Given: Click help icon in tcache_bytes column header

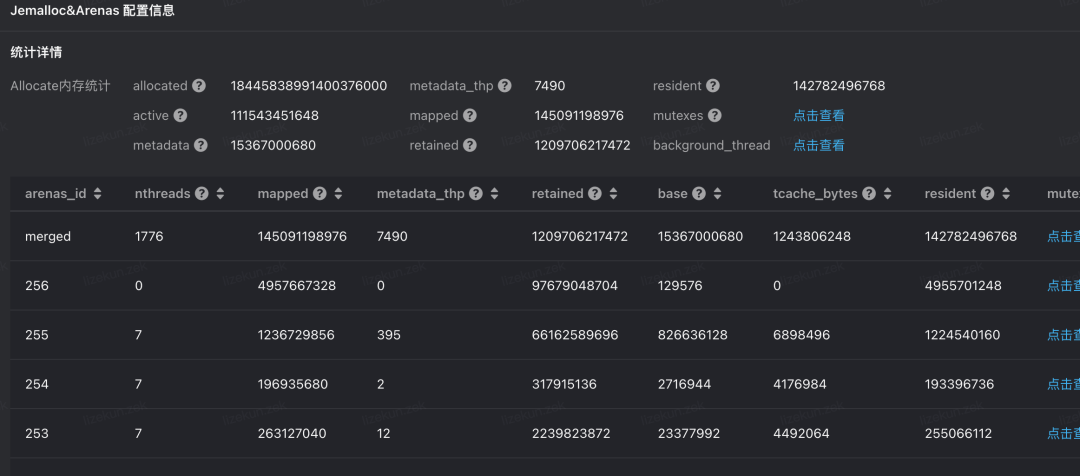Looking at the screenshot, I should [x=870, y=194].
